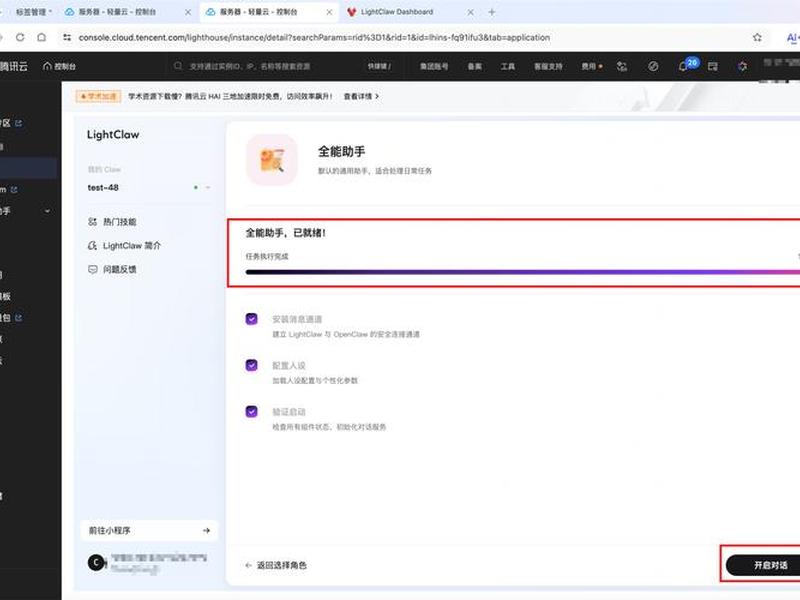Click the user avatar at sidebar bottom
Screen dimensions: 800x600
[x=96, y=562]
